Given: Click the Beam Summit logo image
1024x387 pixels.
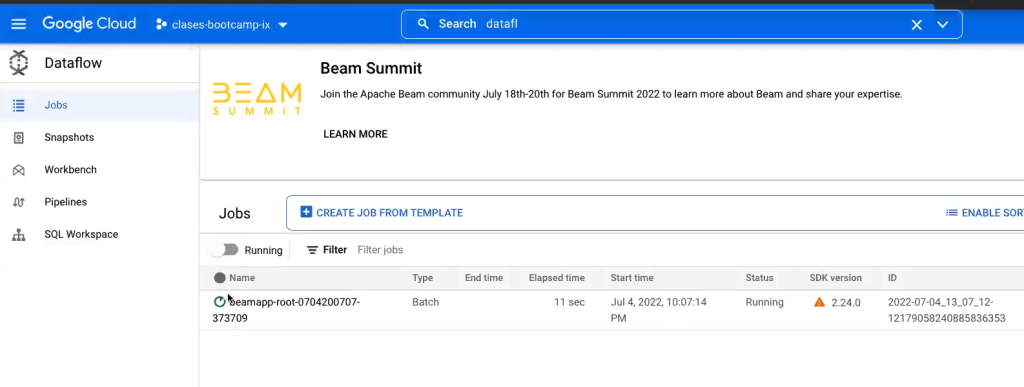Looking at the screenshot, I should pyautogui.click(x=257, y=99).
